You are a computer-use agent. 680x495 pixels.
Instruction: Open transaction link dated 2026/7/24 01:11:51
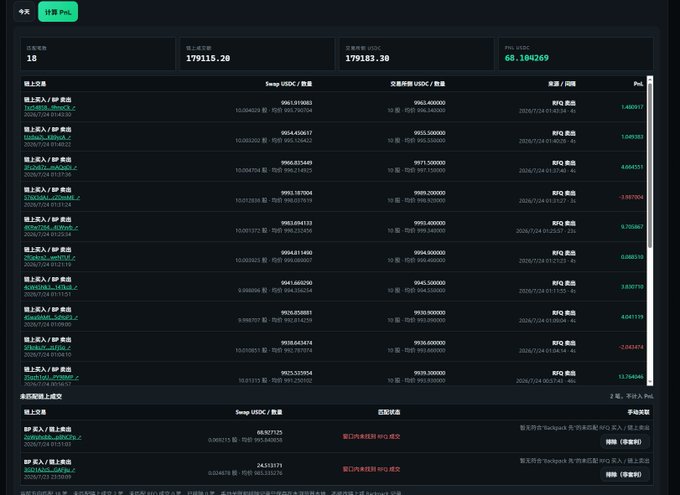(51, 287)
